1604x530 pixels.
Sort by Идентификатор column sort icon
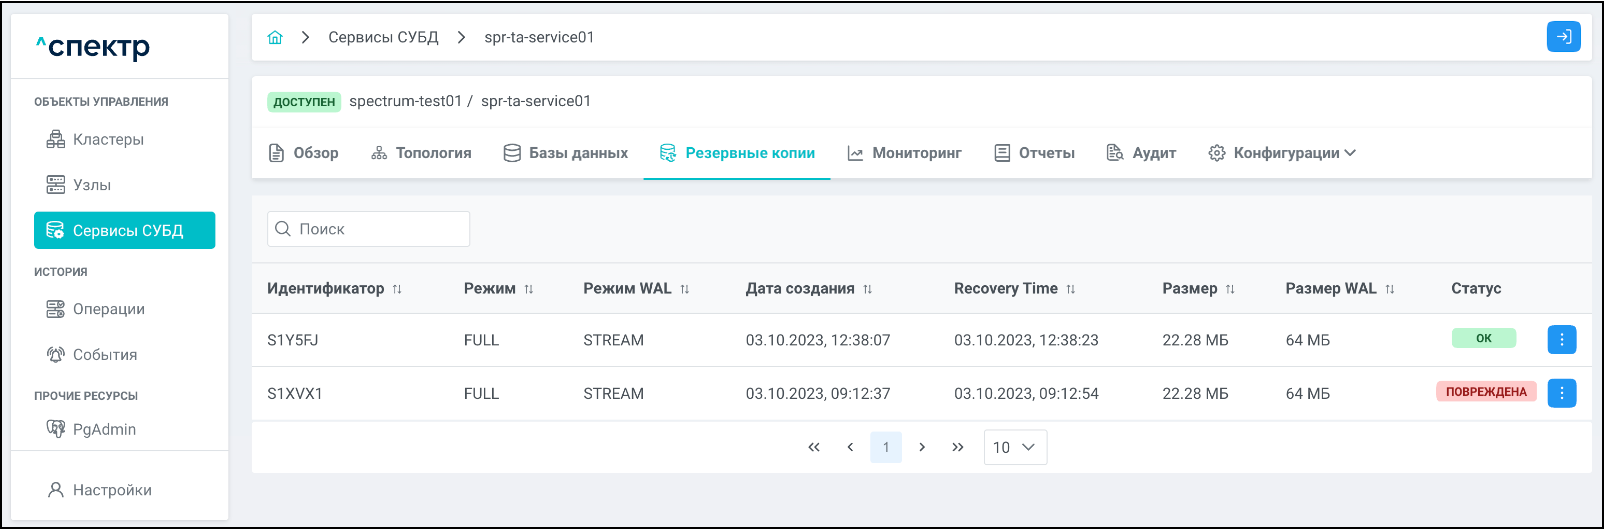click(397, 289)
